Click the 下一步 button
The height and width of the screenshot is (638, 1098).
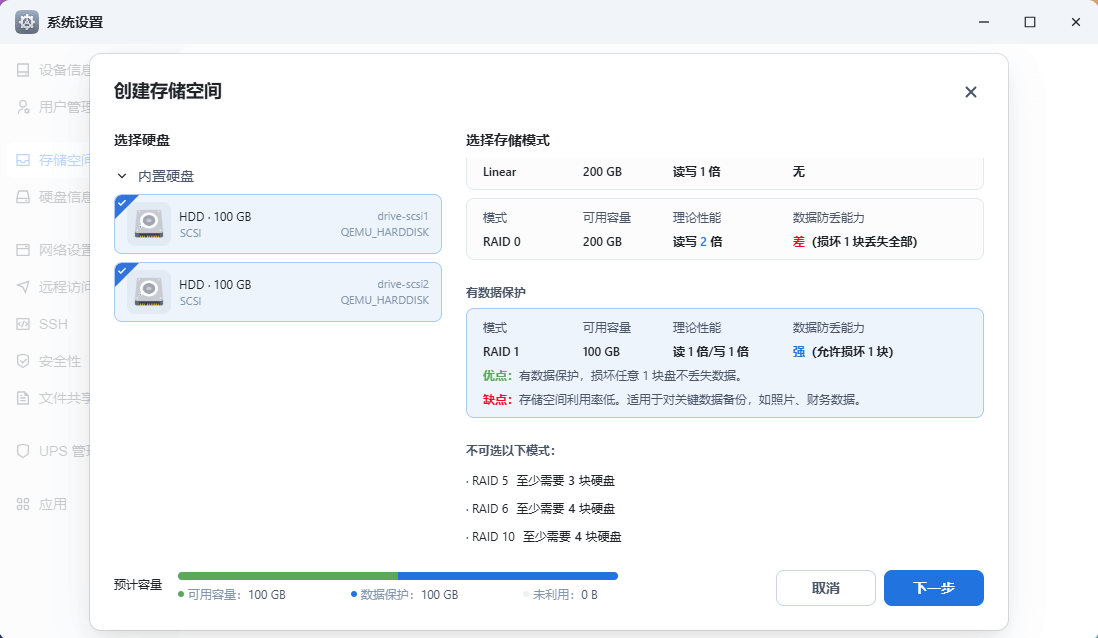click(933, 588)
